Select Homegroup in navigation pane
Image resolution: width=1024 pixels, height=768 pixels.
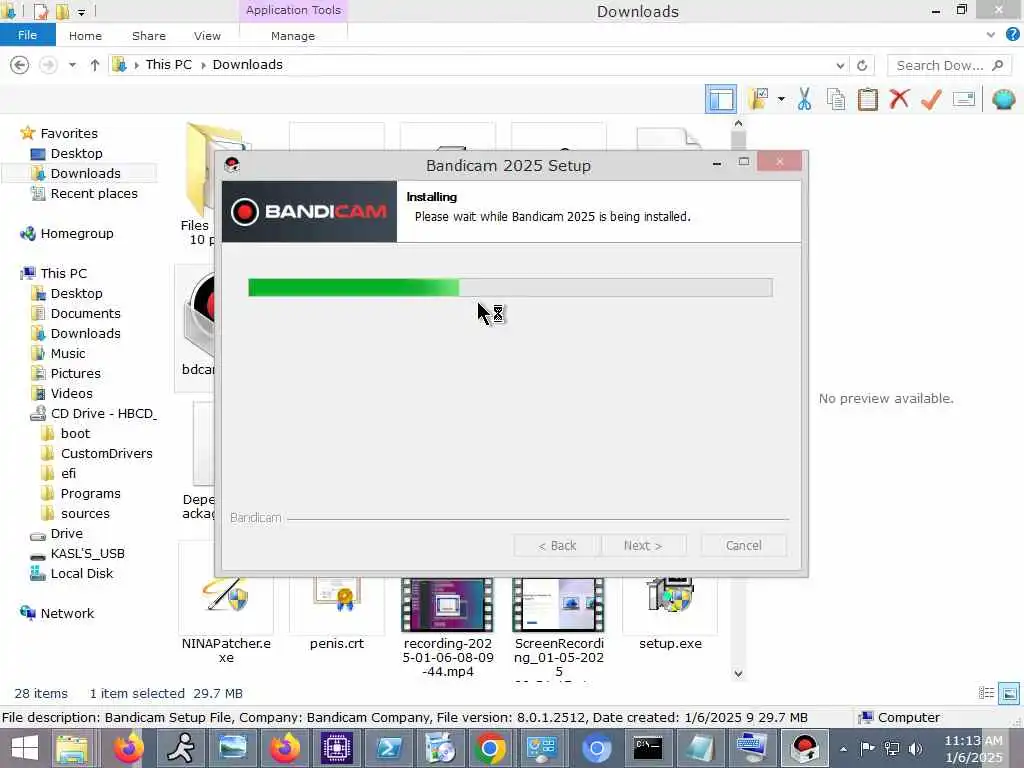[x=76, y=233]
